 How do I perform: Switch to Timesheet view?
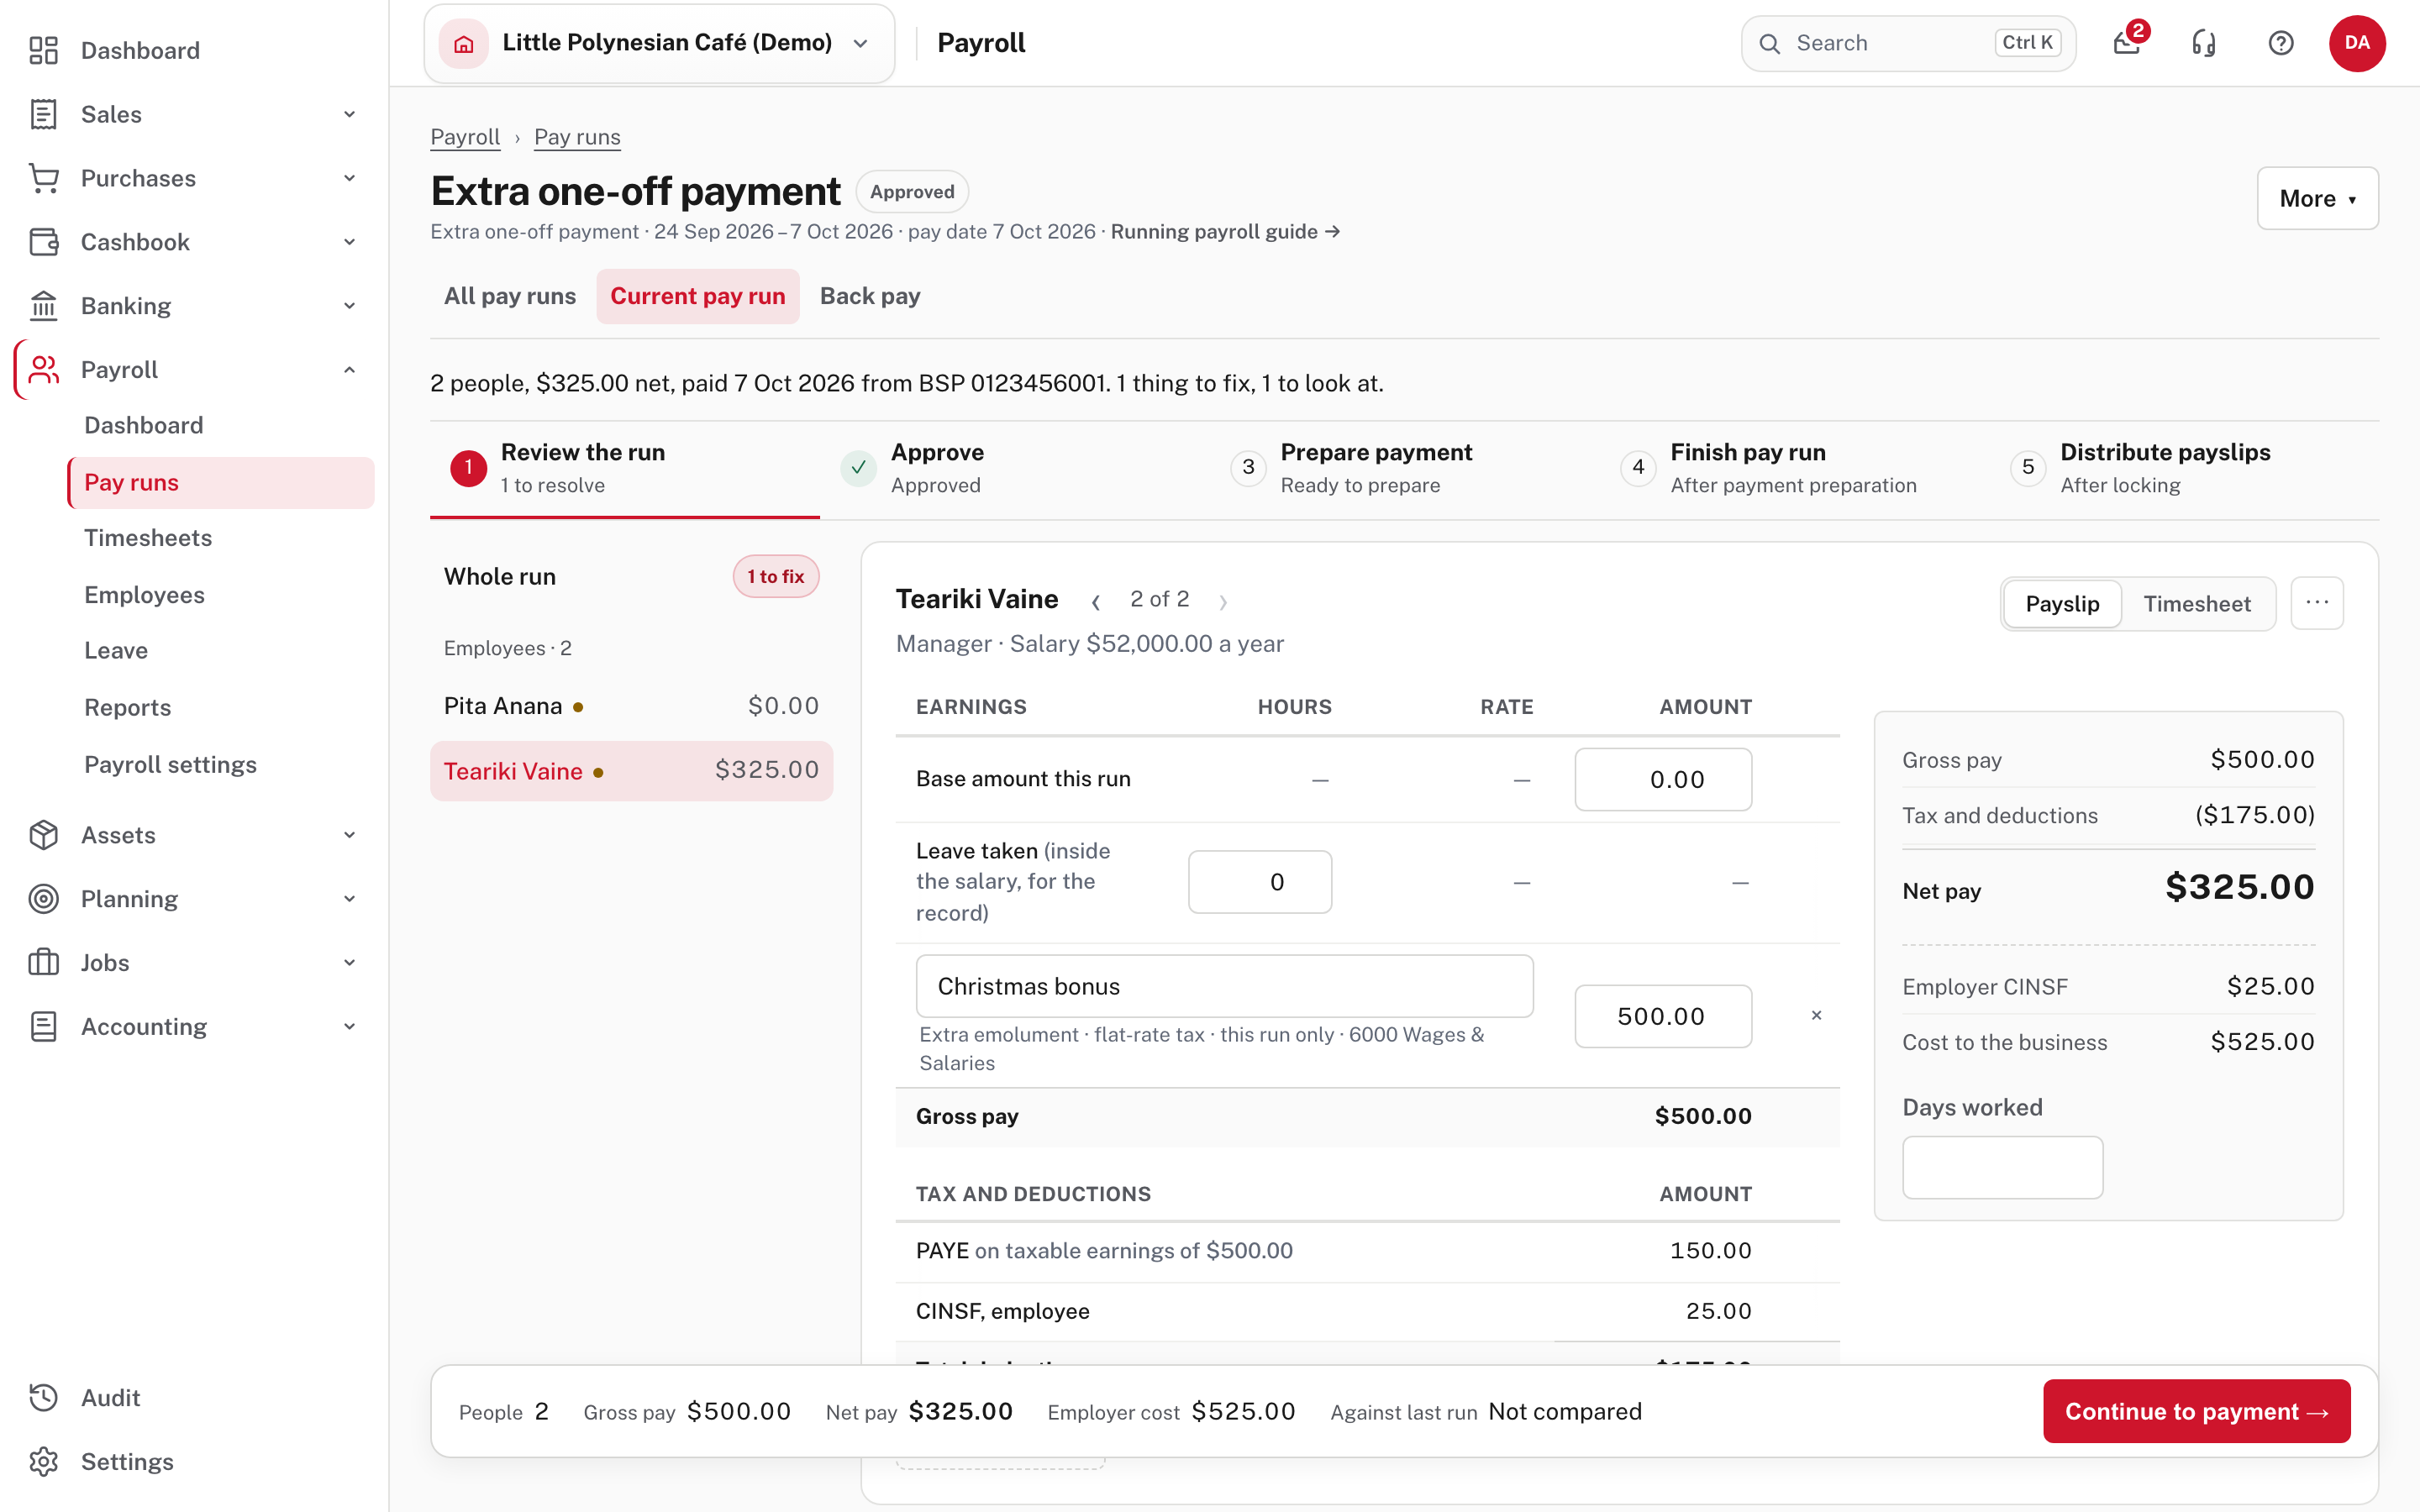pos(2196,604)
